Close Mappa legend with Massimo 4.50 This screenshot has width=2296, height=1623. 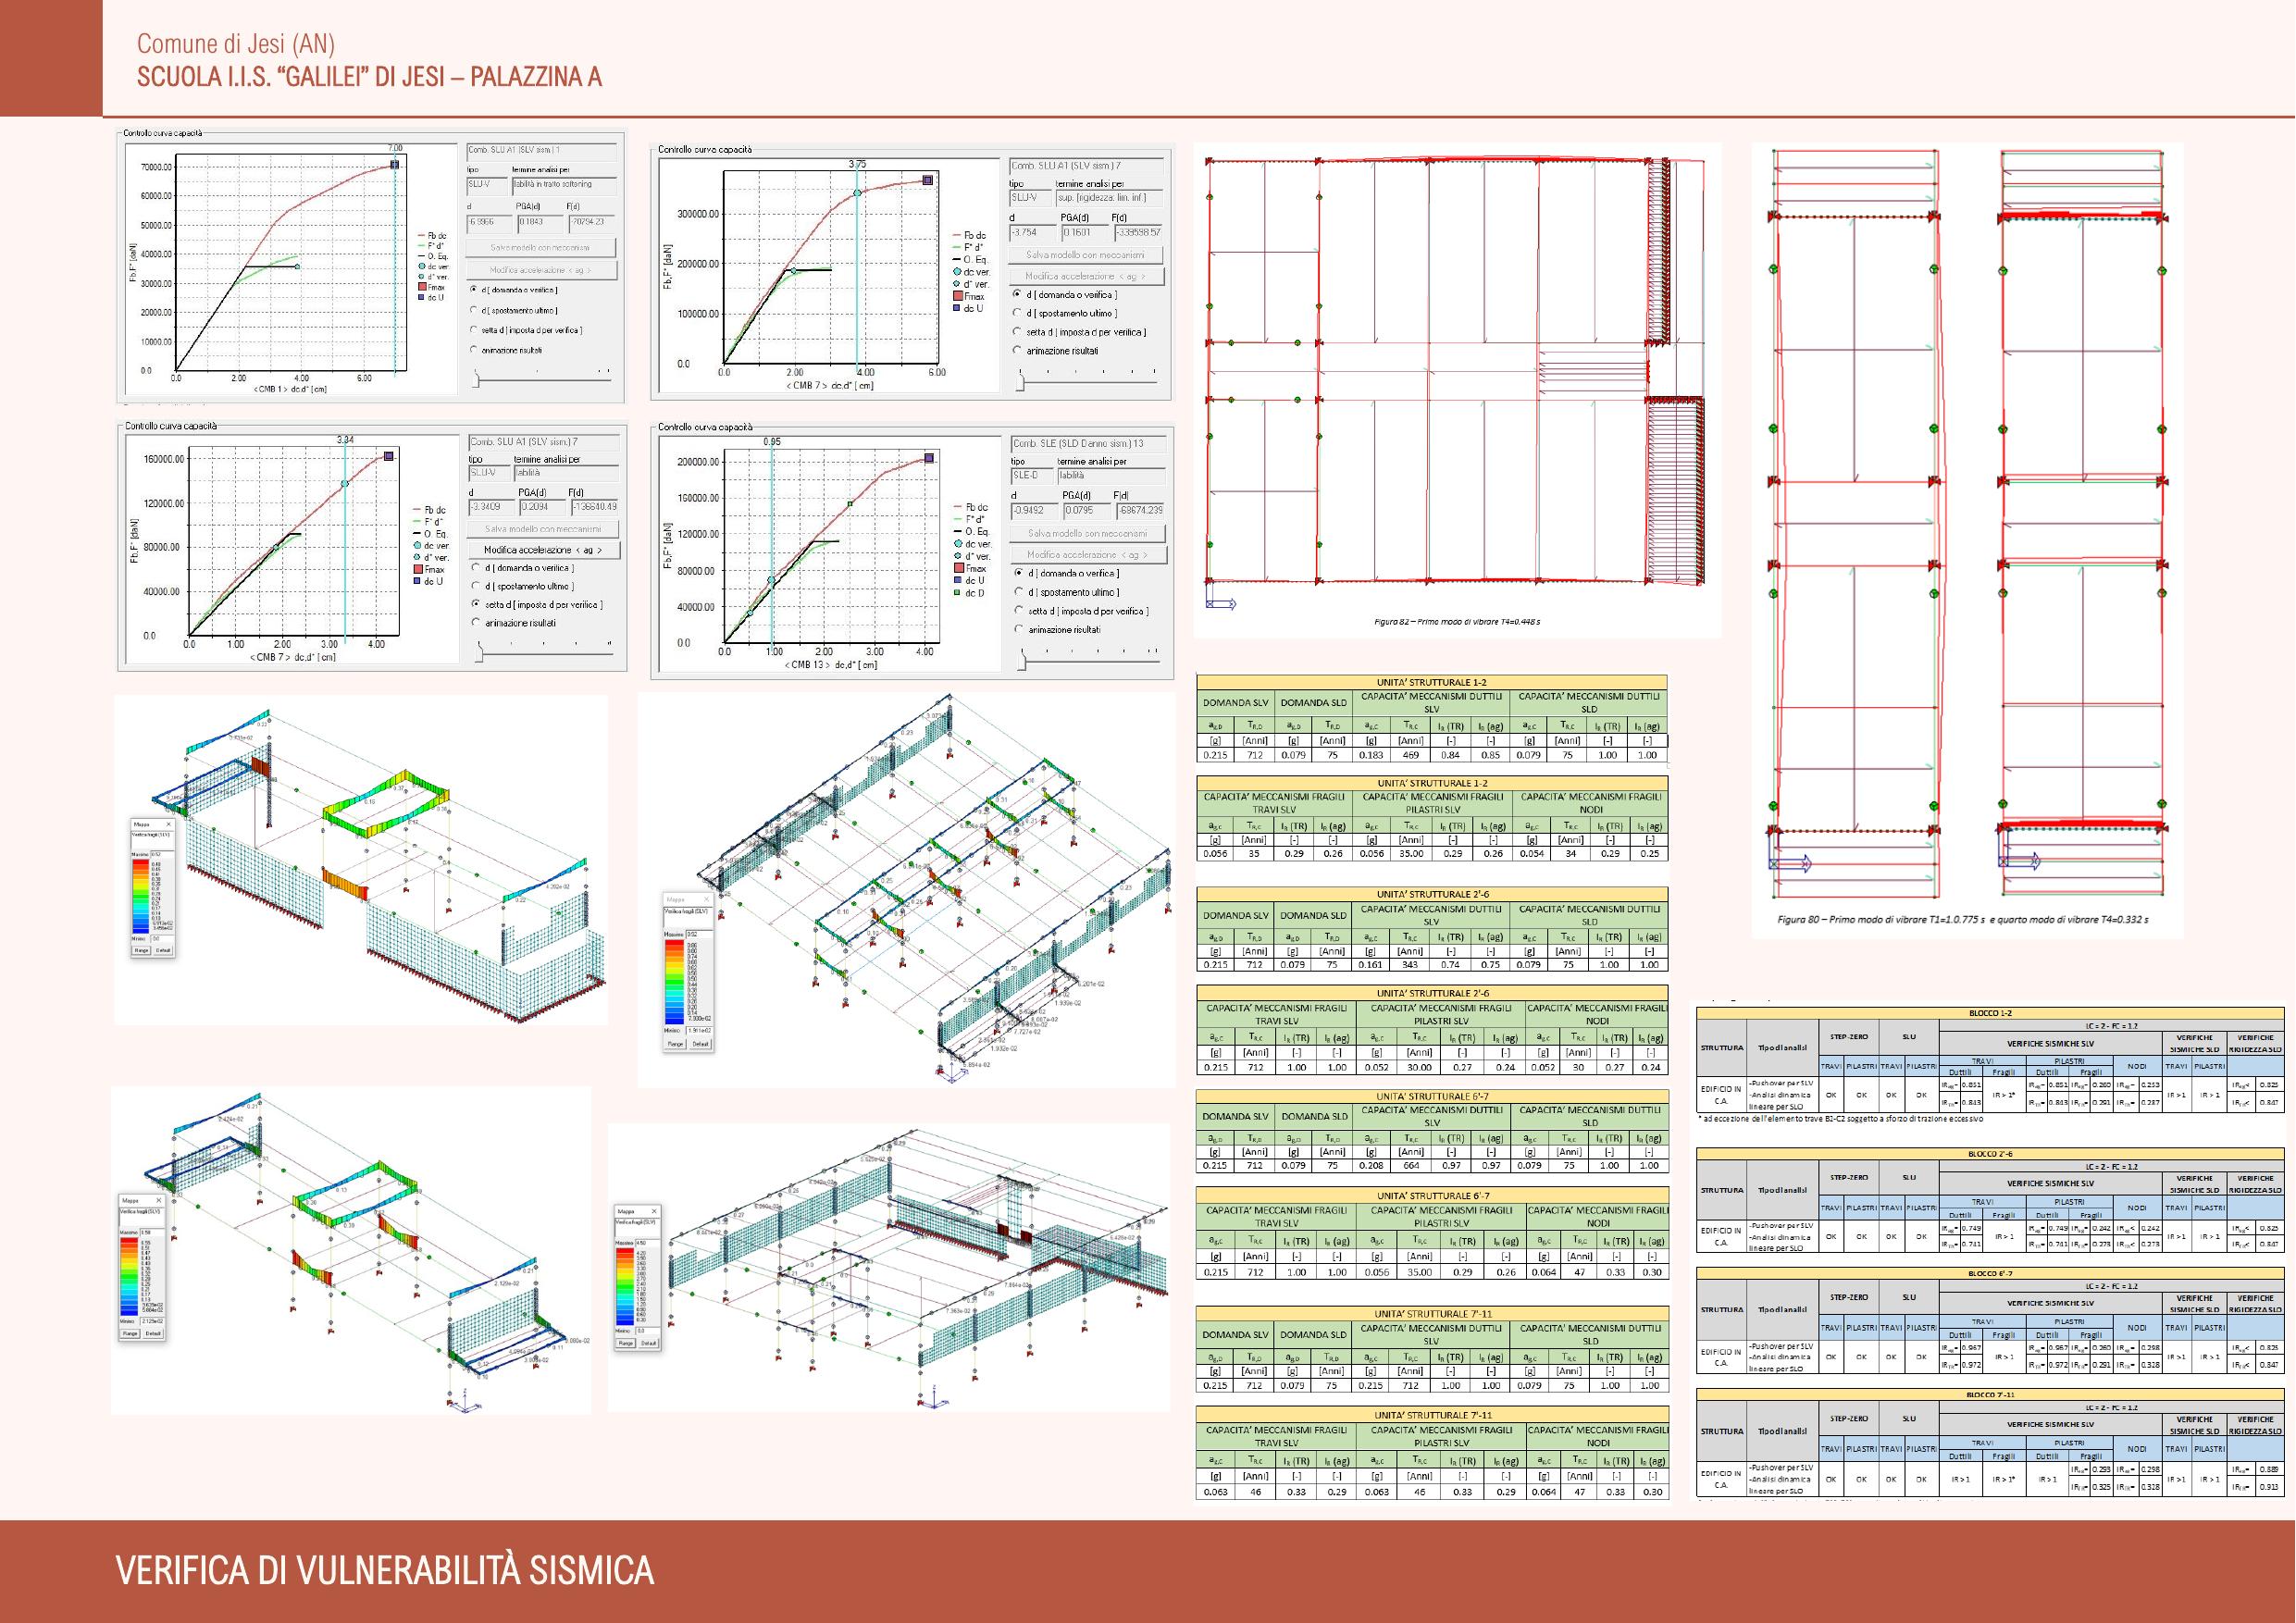coord(655,1211)
